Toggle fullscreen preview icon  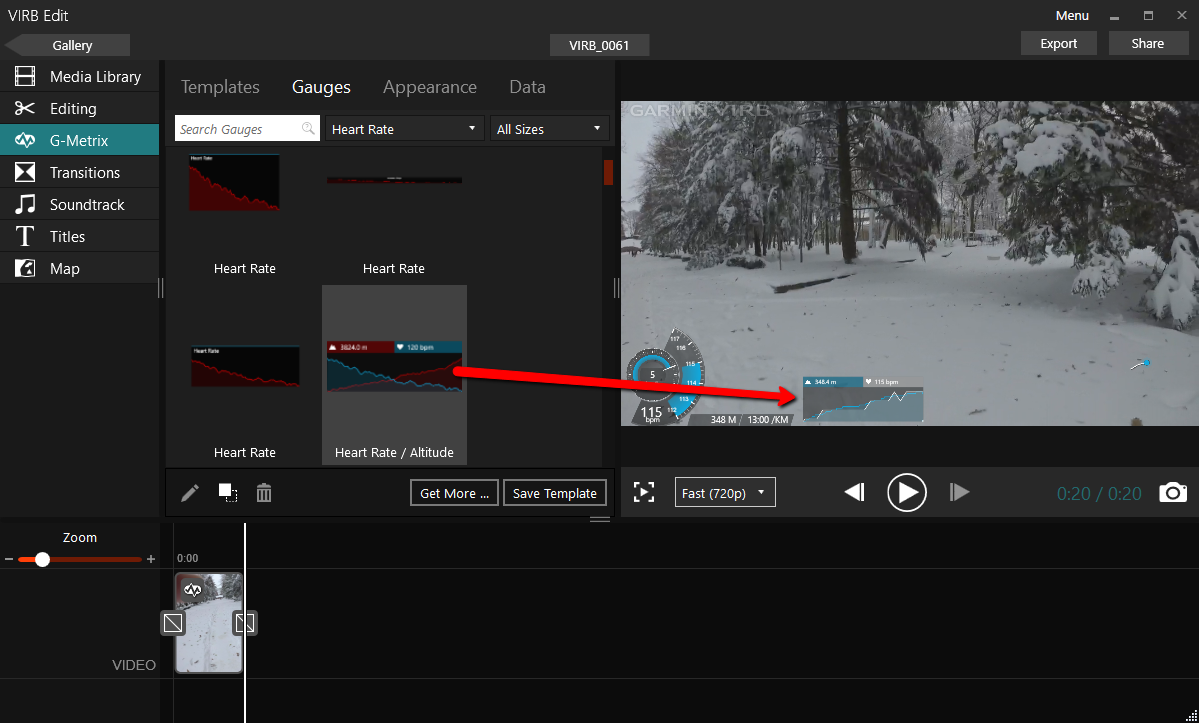pyautogui.click(x=644, y=492)
